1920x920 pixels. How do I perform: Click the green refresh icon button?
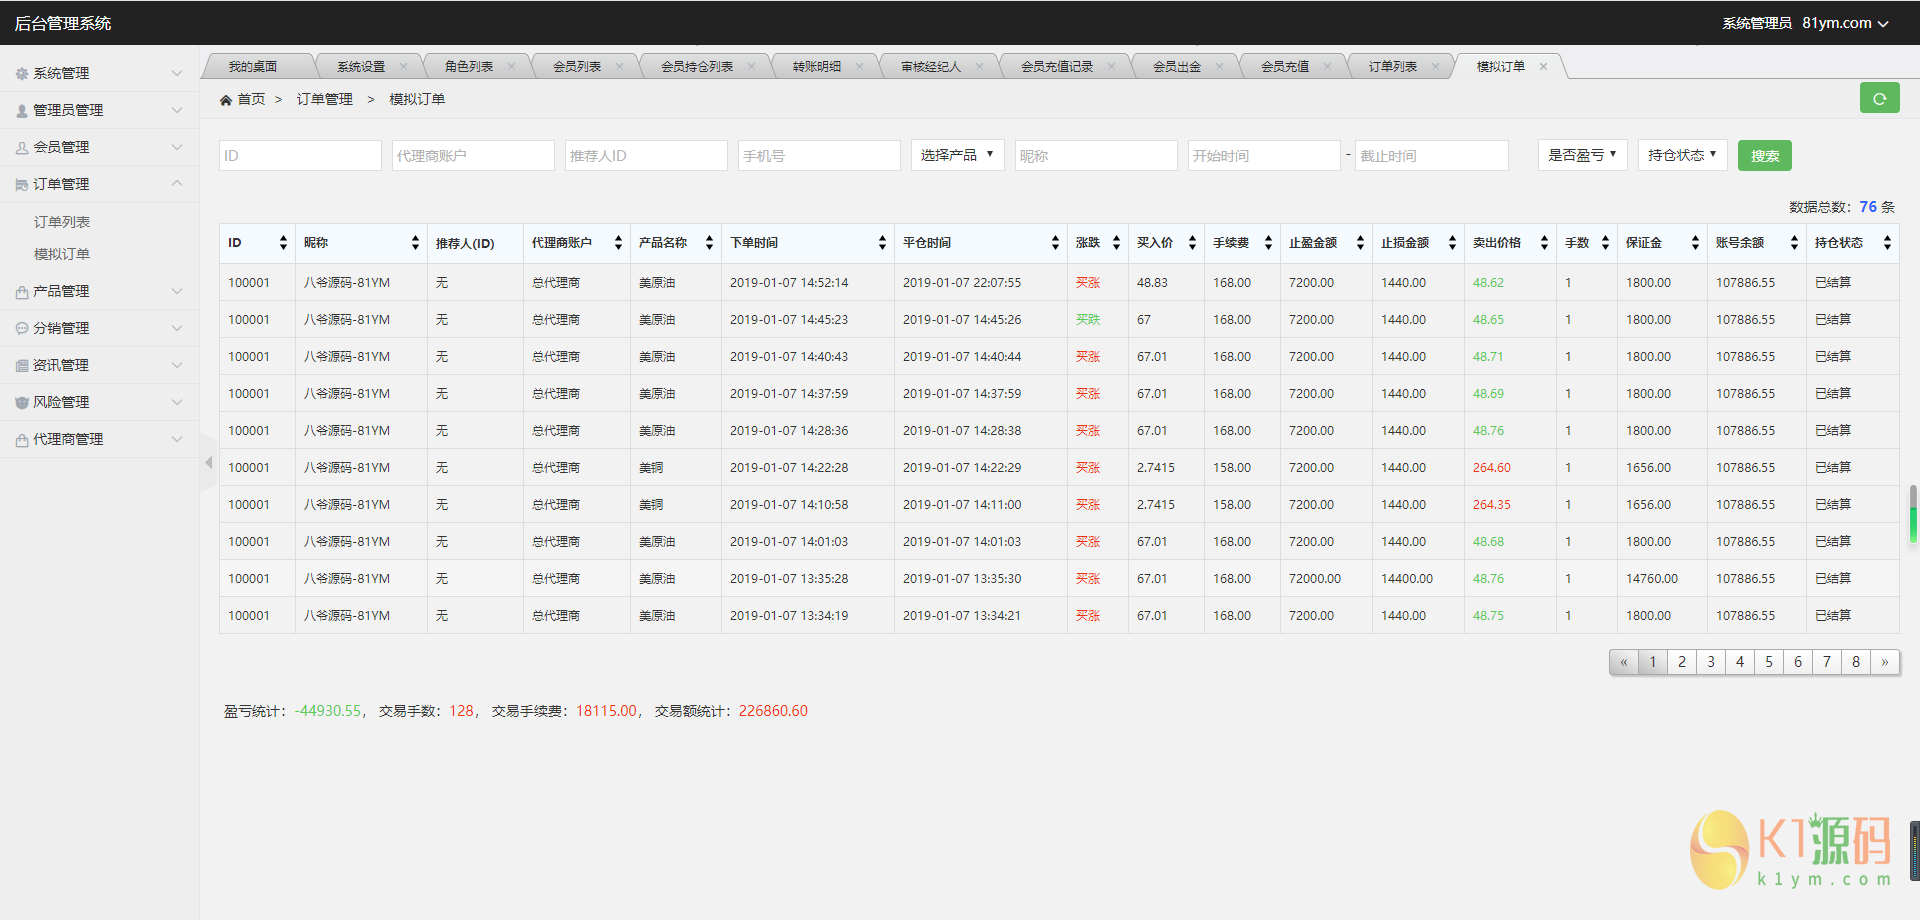1879,98
